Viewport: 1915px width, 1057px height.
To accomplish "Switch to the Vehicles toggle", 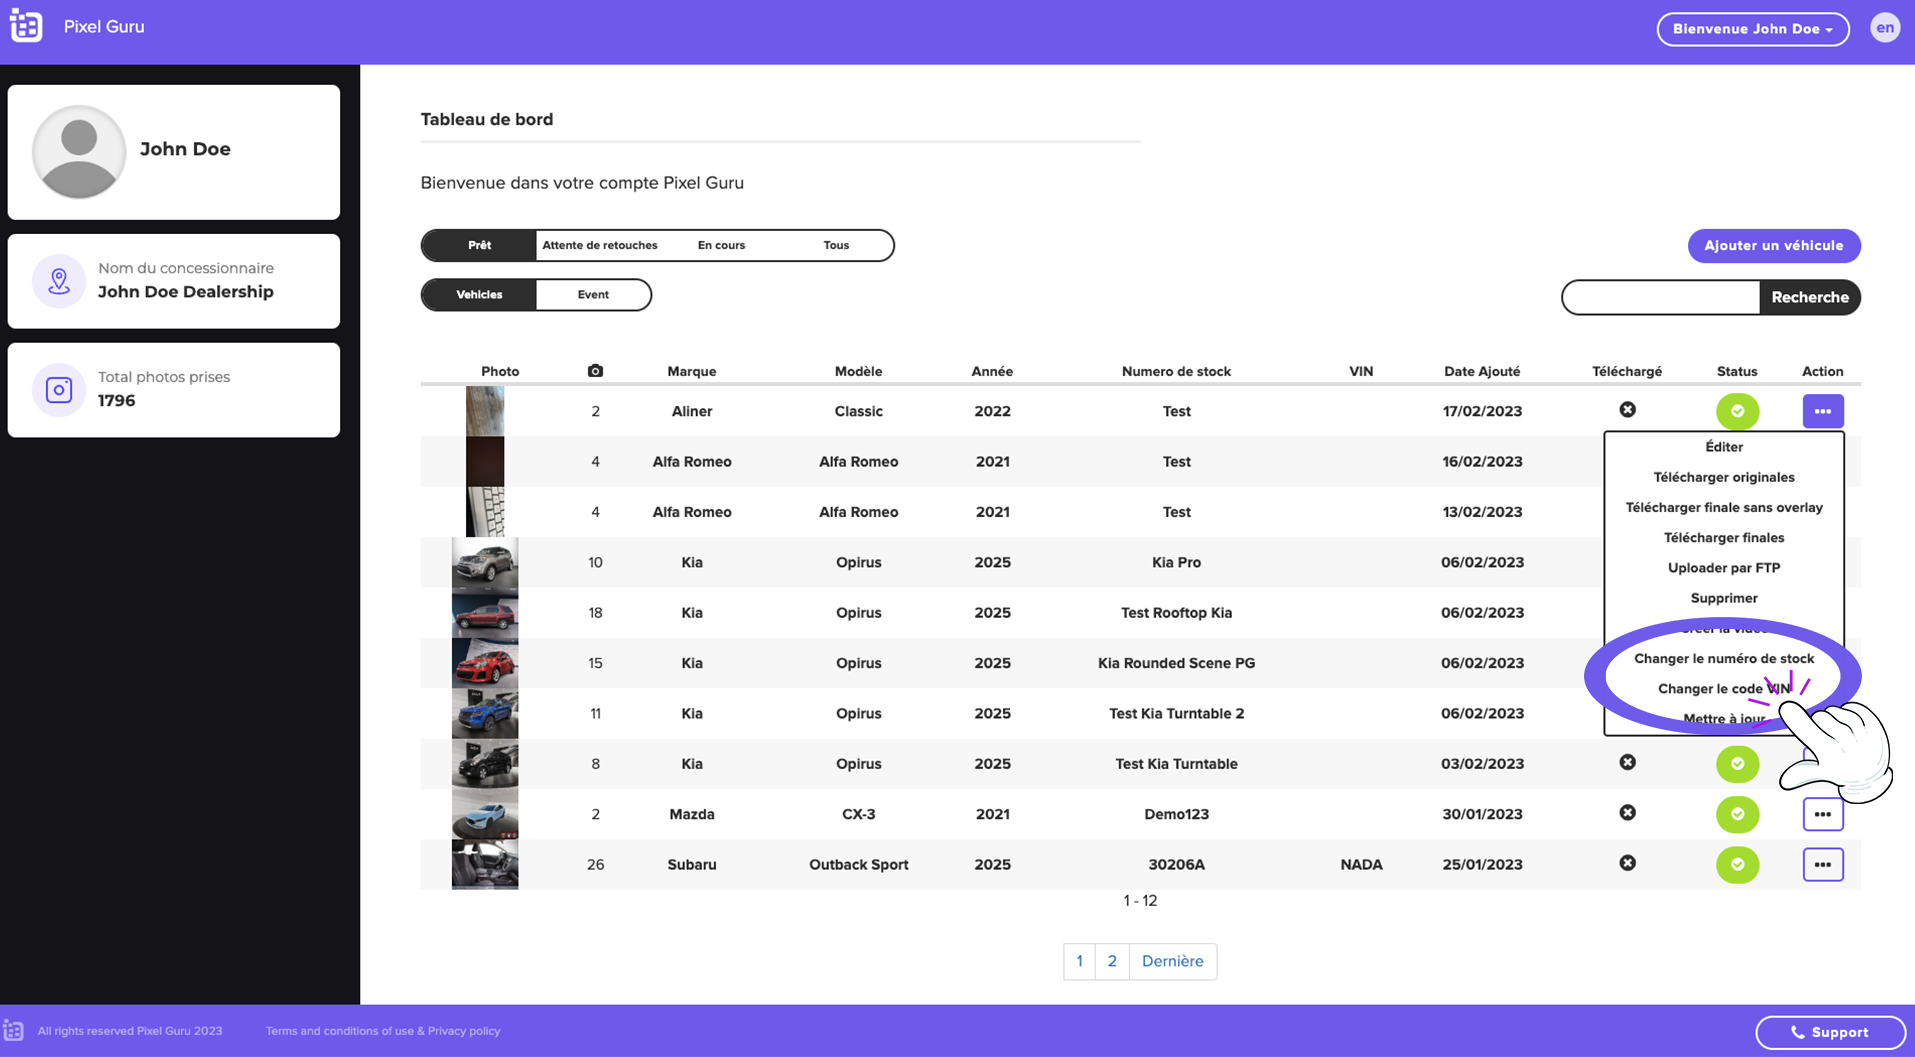I will coord(479,295).
